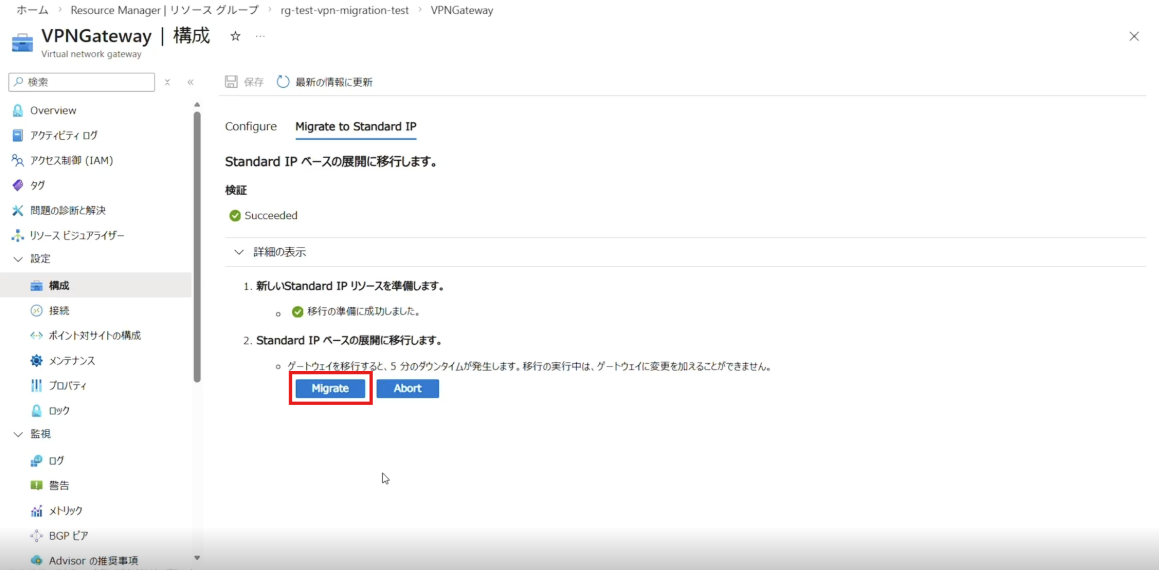Favorite this page with the star icon
Viewport: 1159px width, 570px height.
point(235,36)
